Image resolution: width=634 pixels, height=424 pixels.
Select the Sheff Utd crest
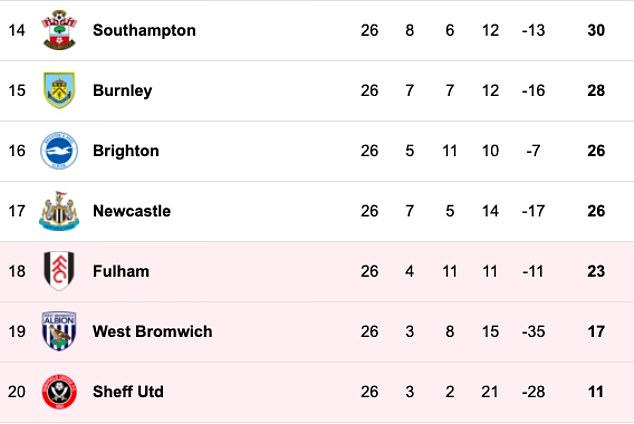coord(59,391)
